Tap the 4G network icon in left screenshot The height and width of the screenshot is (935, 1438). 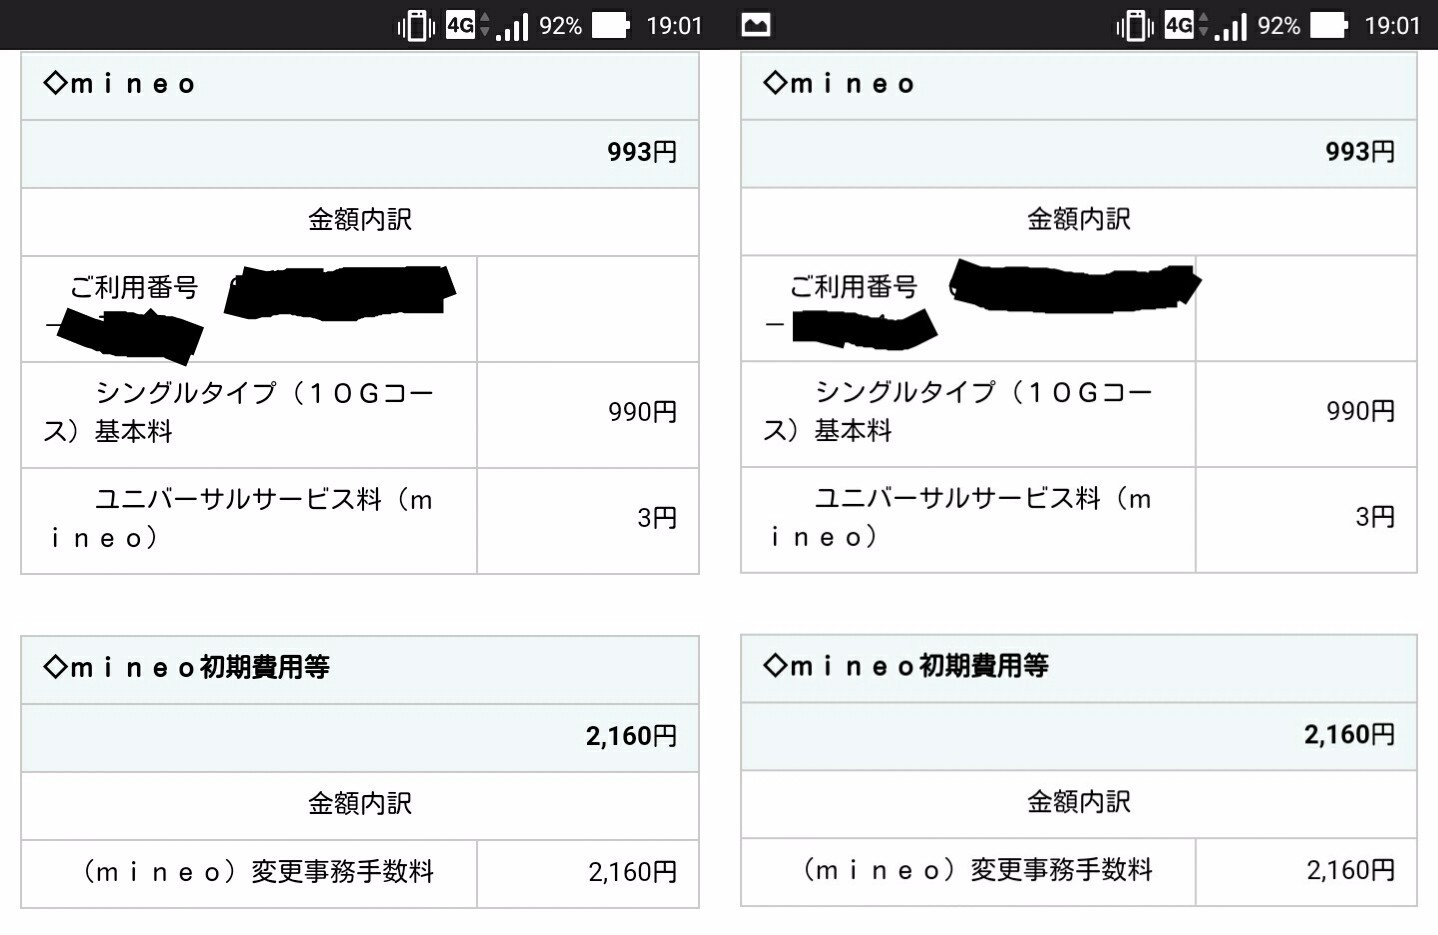pos(461,25)
